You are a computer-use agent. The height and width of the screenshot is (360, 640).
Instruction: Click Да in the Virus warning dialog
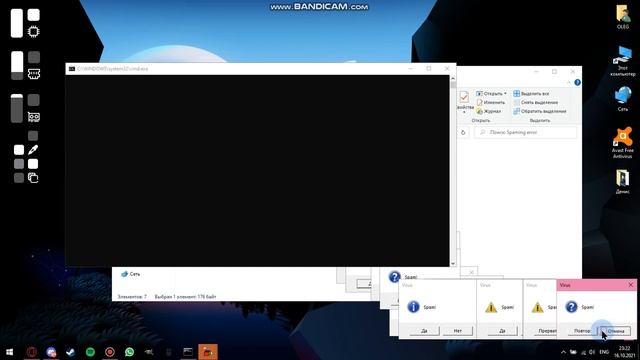coord(502,331)
